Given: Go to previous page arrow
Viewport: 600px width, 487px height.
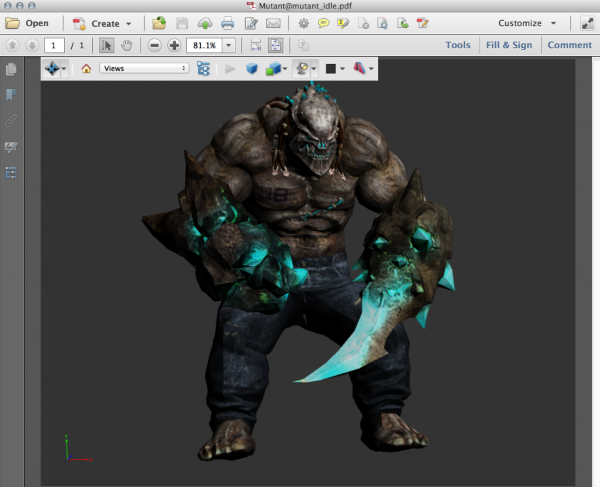Looking at the screenshot, I should (12, 46).
